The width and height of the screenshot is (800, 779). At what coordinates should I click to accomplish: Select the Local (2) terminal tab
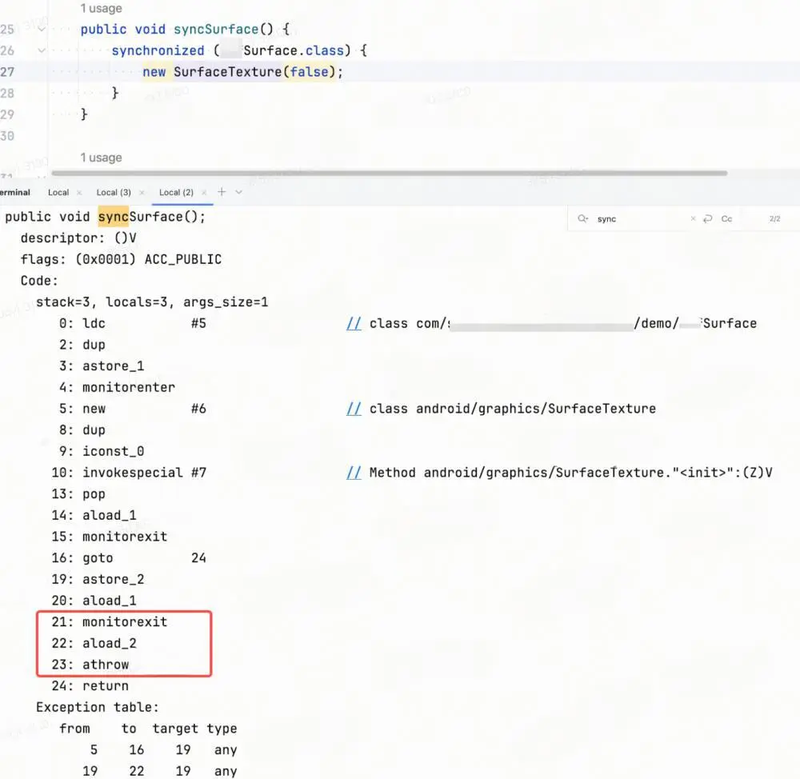pyautogui.click(x=176, y=192)
